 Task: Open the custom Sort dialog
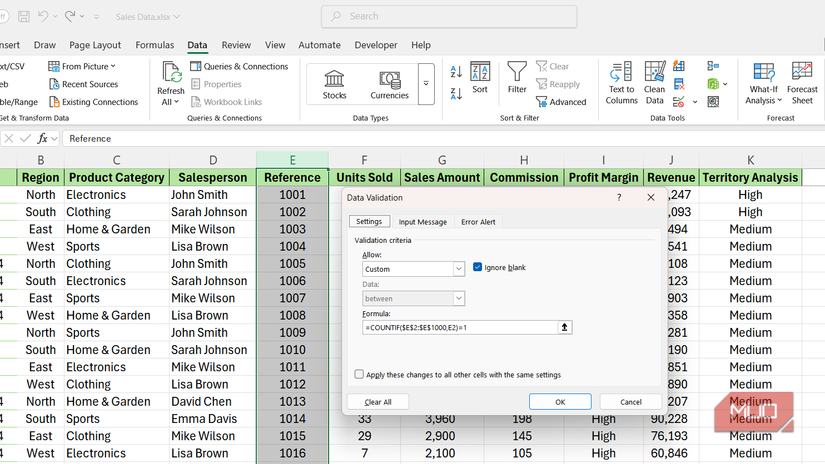pyautogui.click(x=480, y=77)
